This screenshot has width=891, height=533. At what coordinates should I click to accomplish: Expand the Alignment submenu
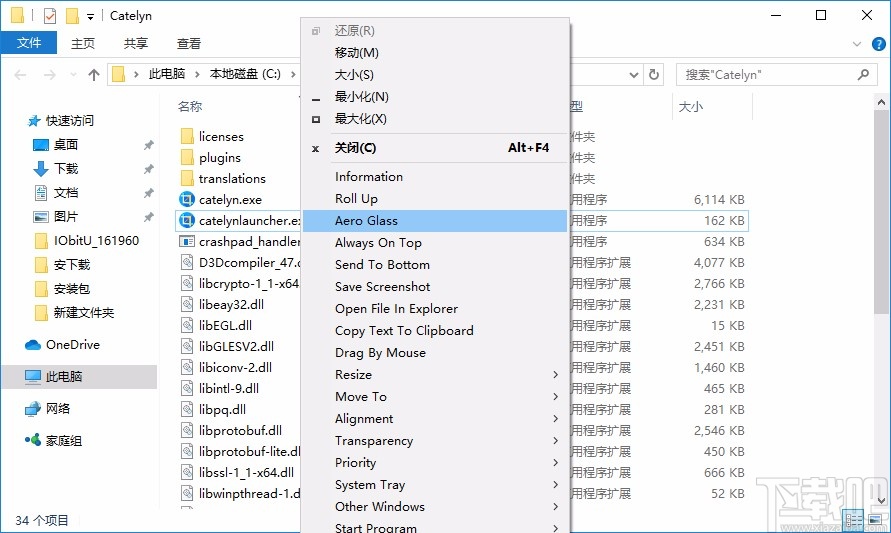[435, 419]
